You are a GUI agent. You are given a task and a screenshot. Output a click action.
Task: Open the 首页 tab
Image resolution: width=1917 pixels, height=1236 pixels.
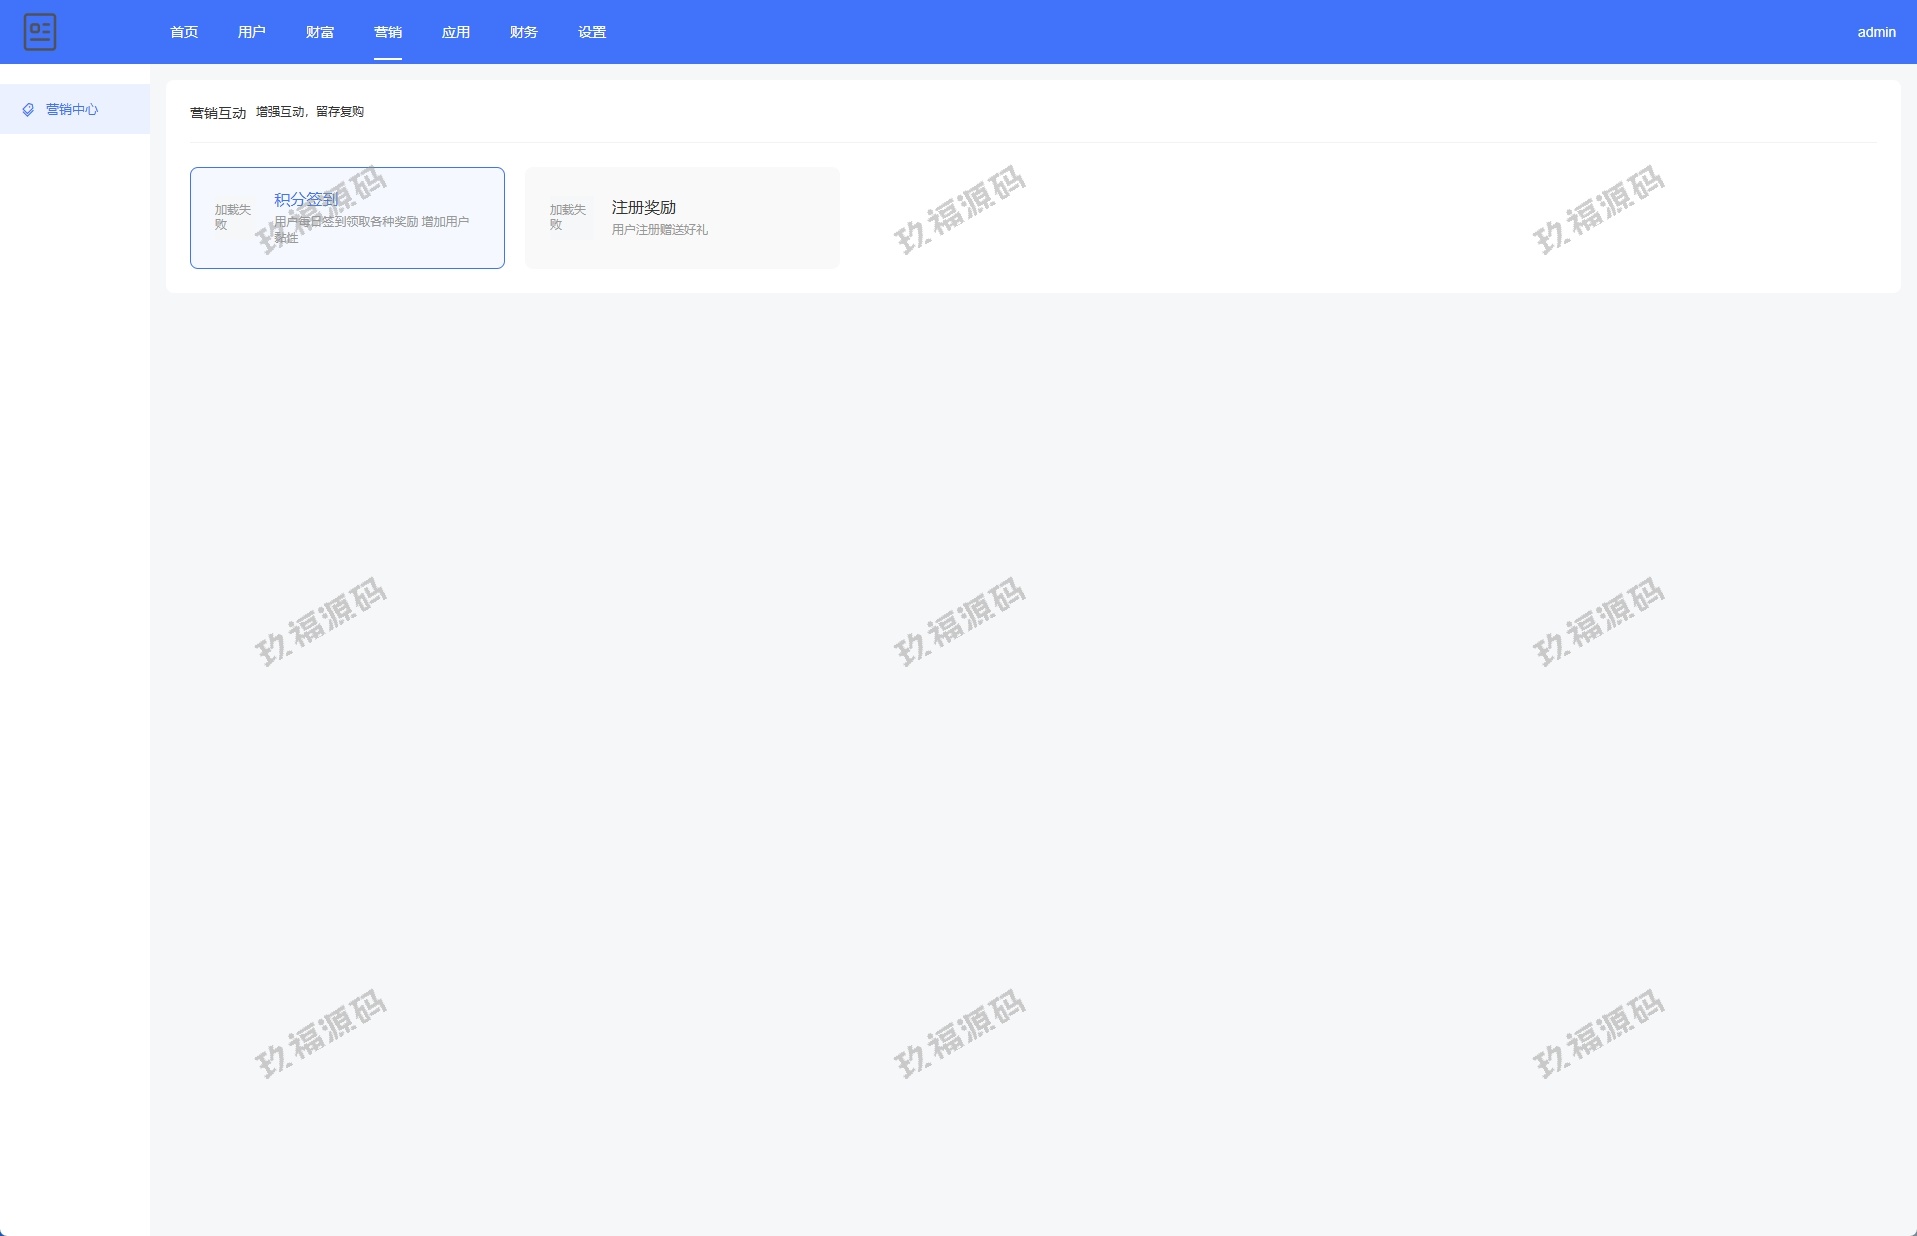tap(184, 32)
